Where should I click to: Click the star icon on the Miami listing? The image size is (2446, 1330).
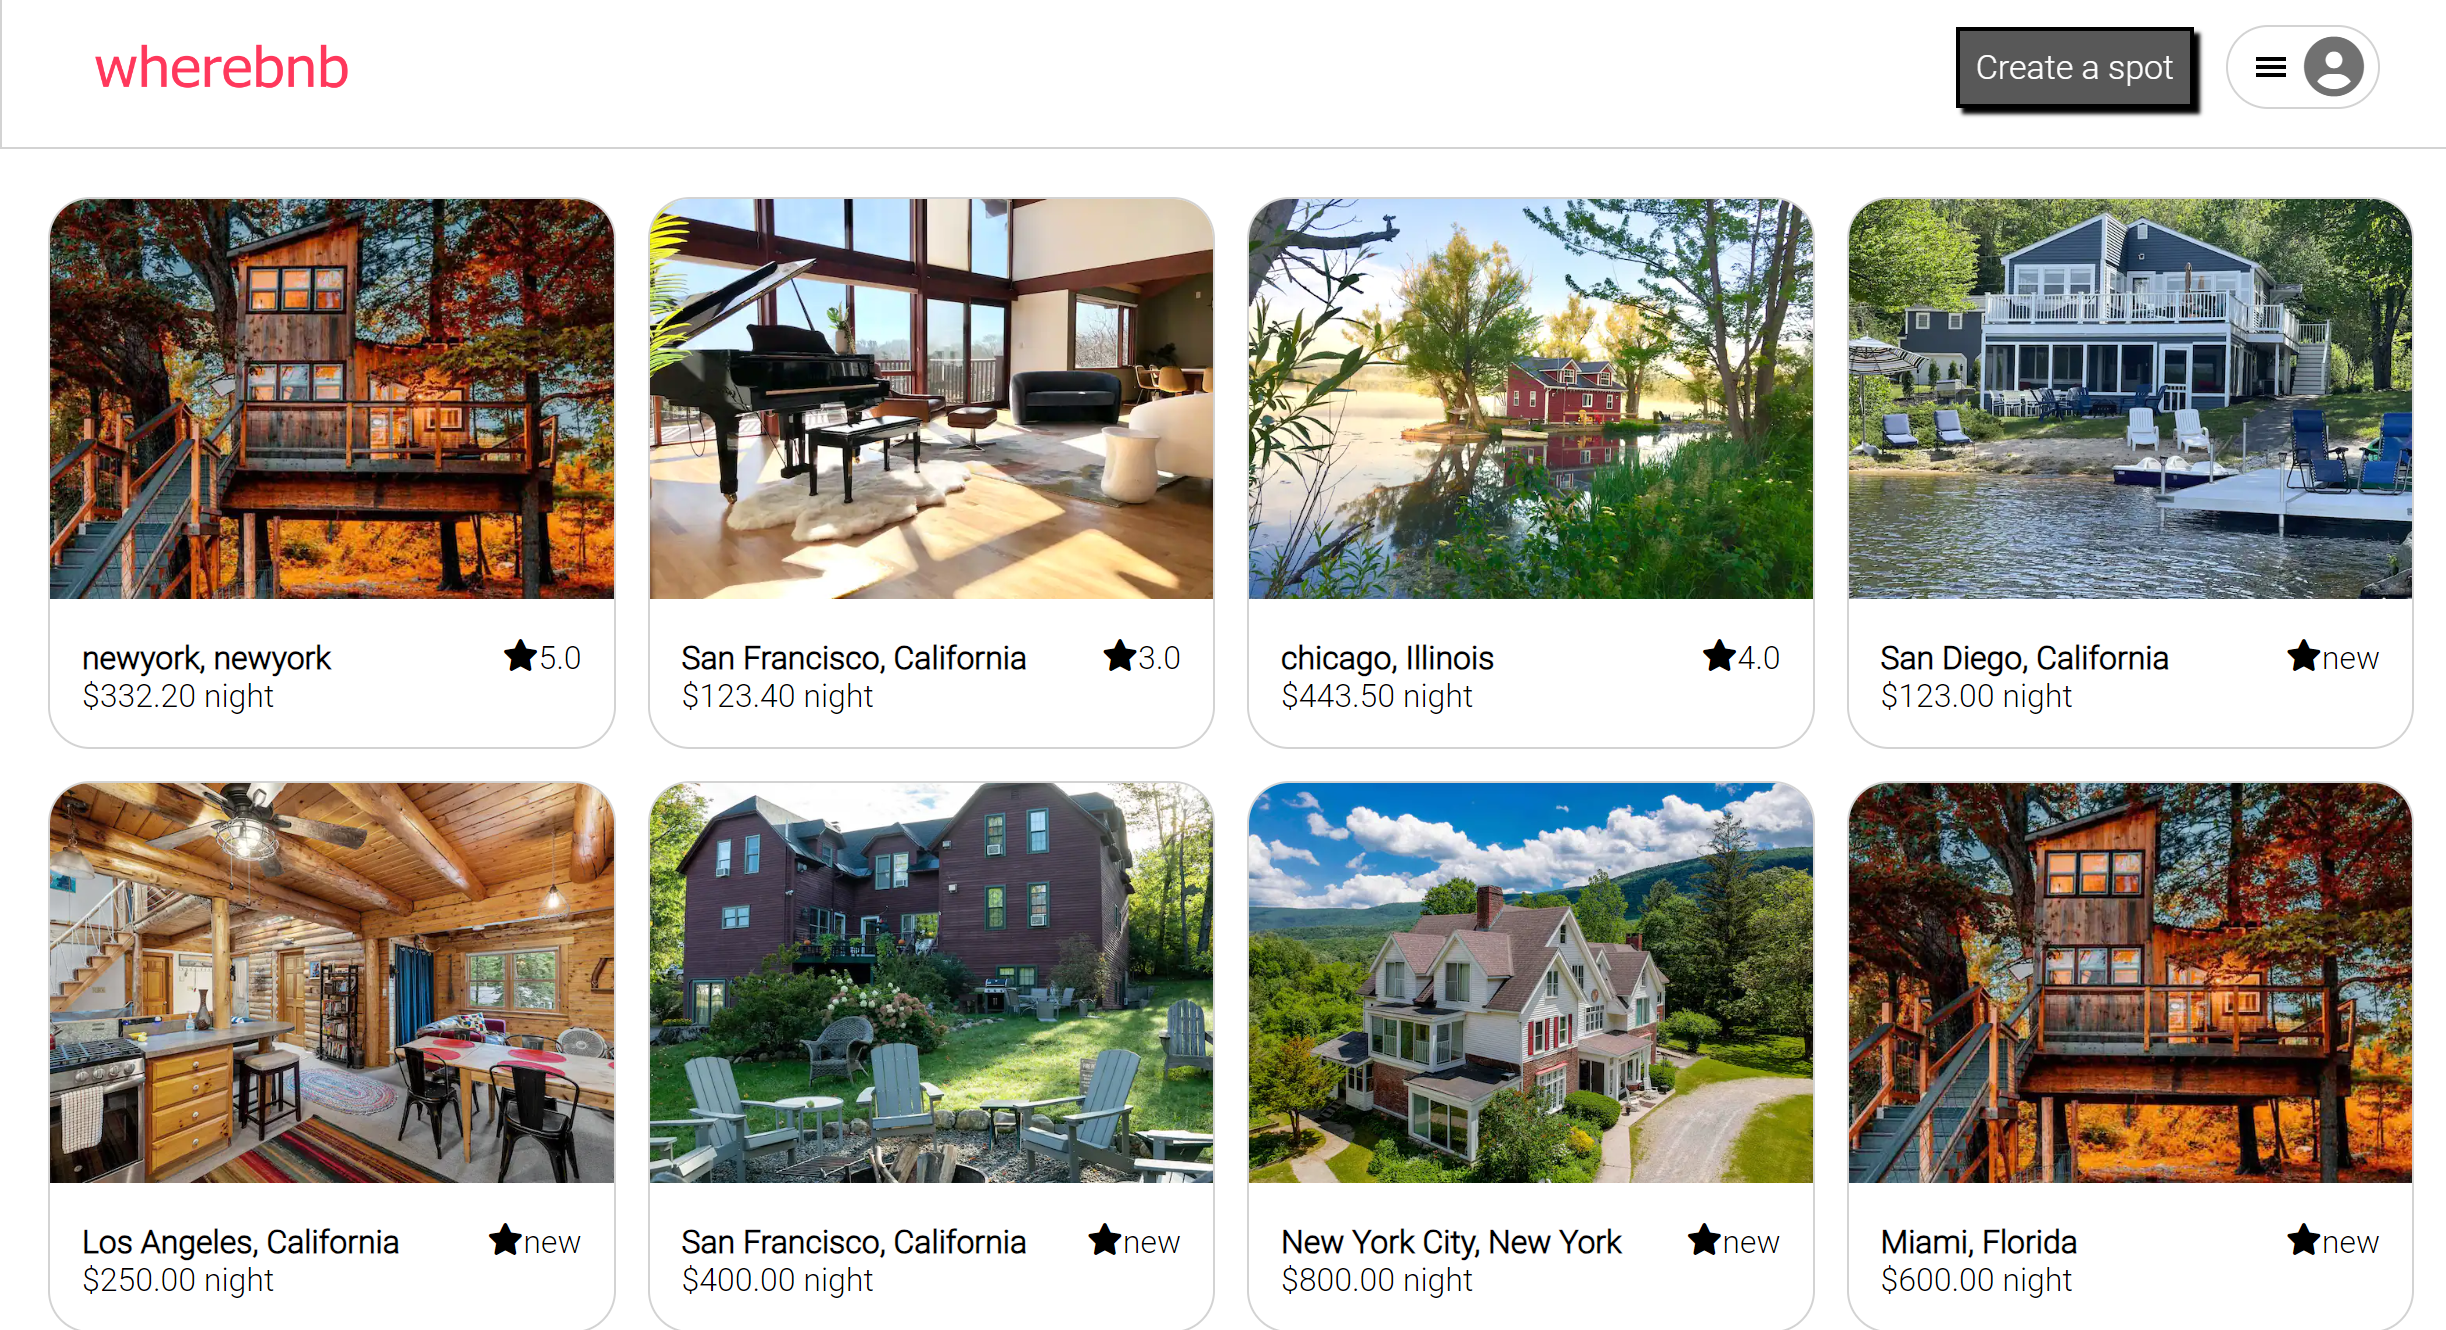tap(2304, 1240)
